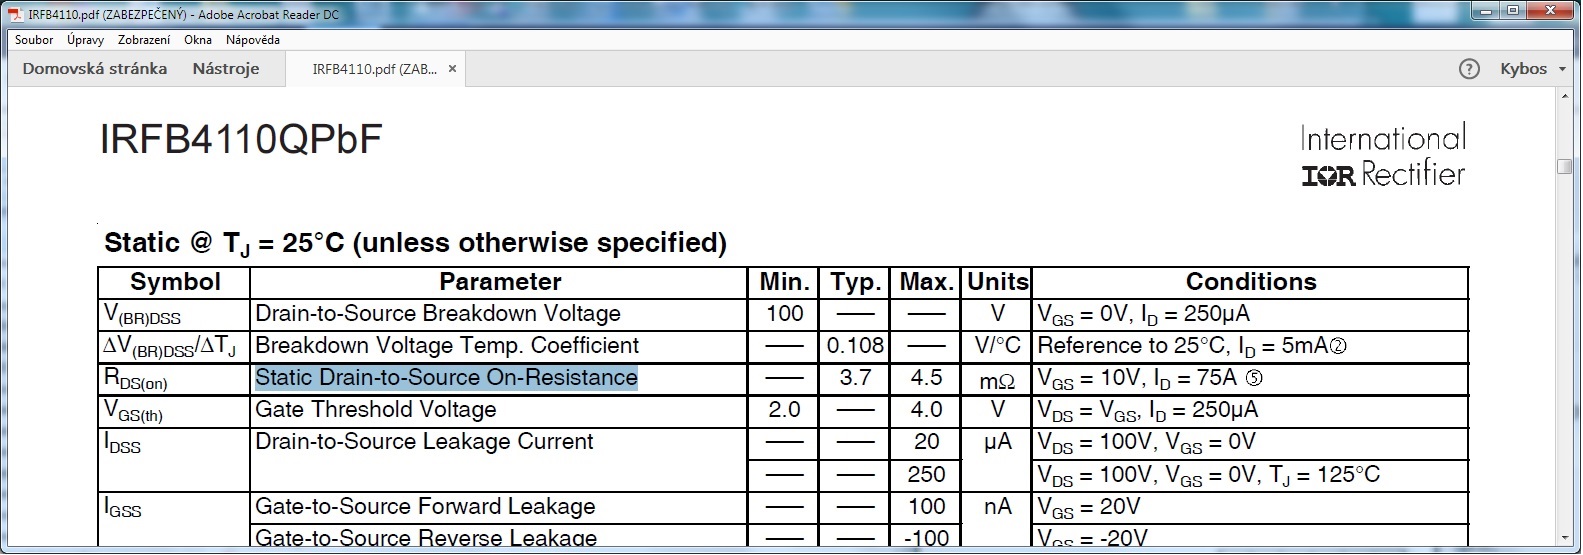Click the Symbol column header
The width and height of the screenshot is (1583, 555).
click(x=175, y=282)
